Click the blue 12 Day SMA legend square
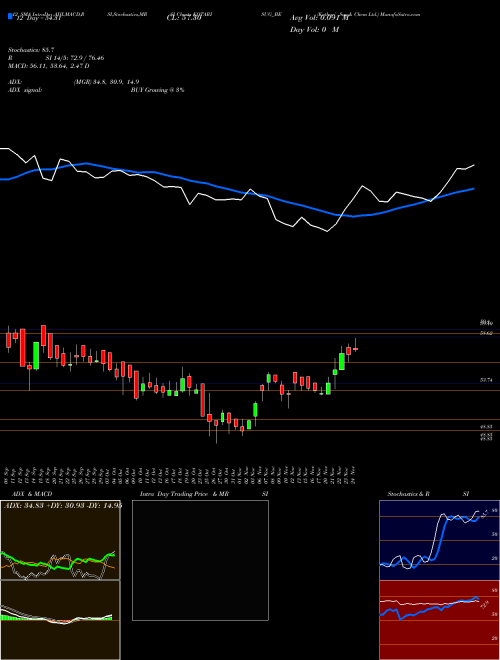 [x=10, y=16]
